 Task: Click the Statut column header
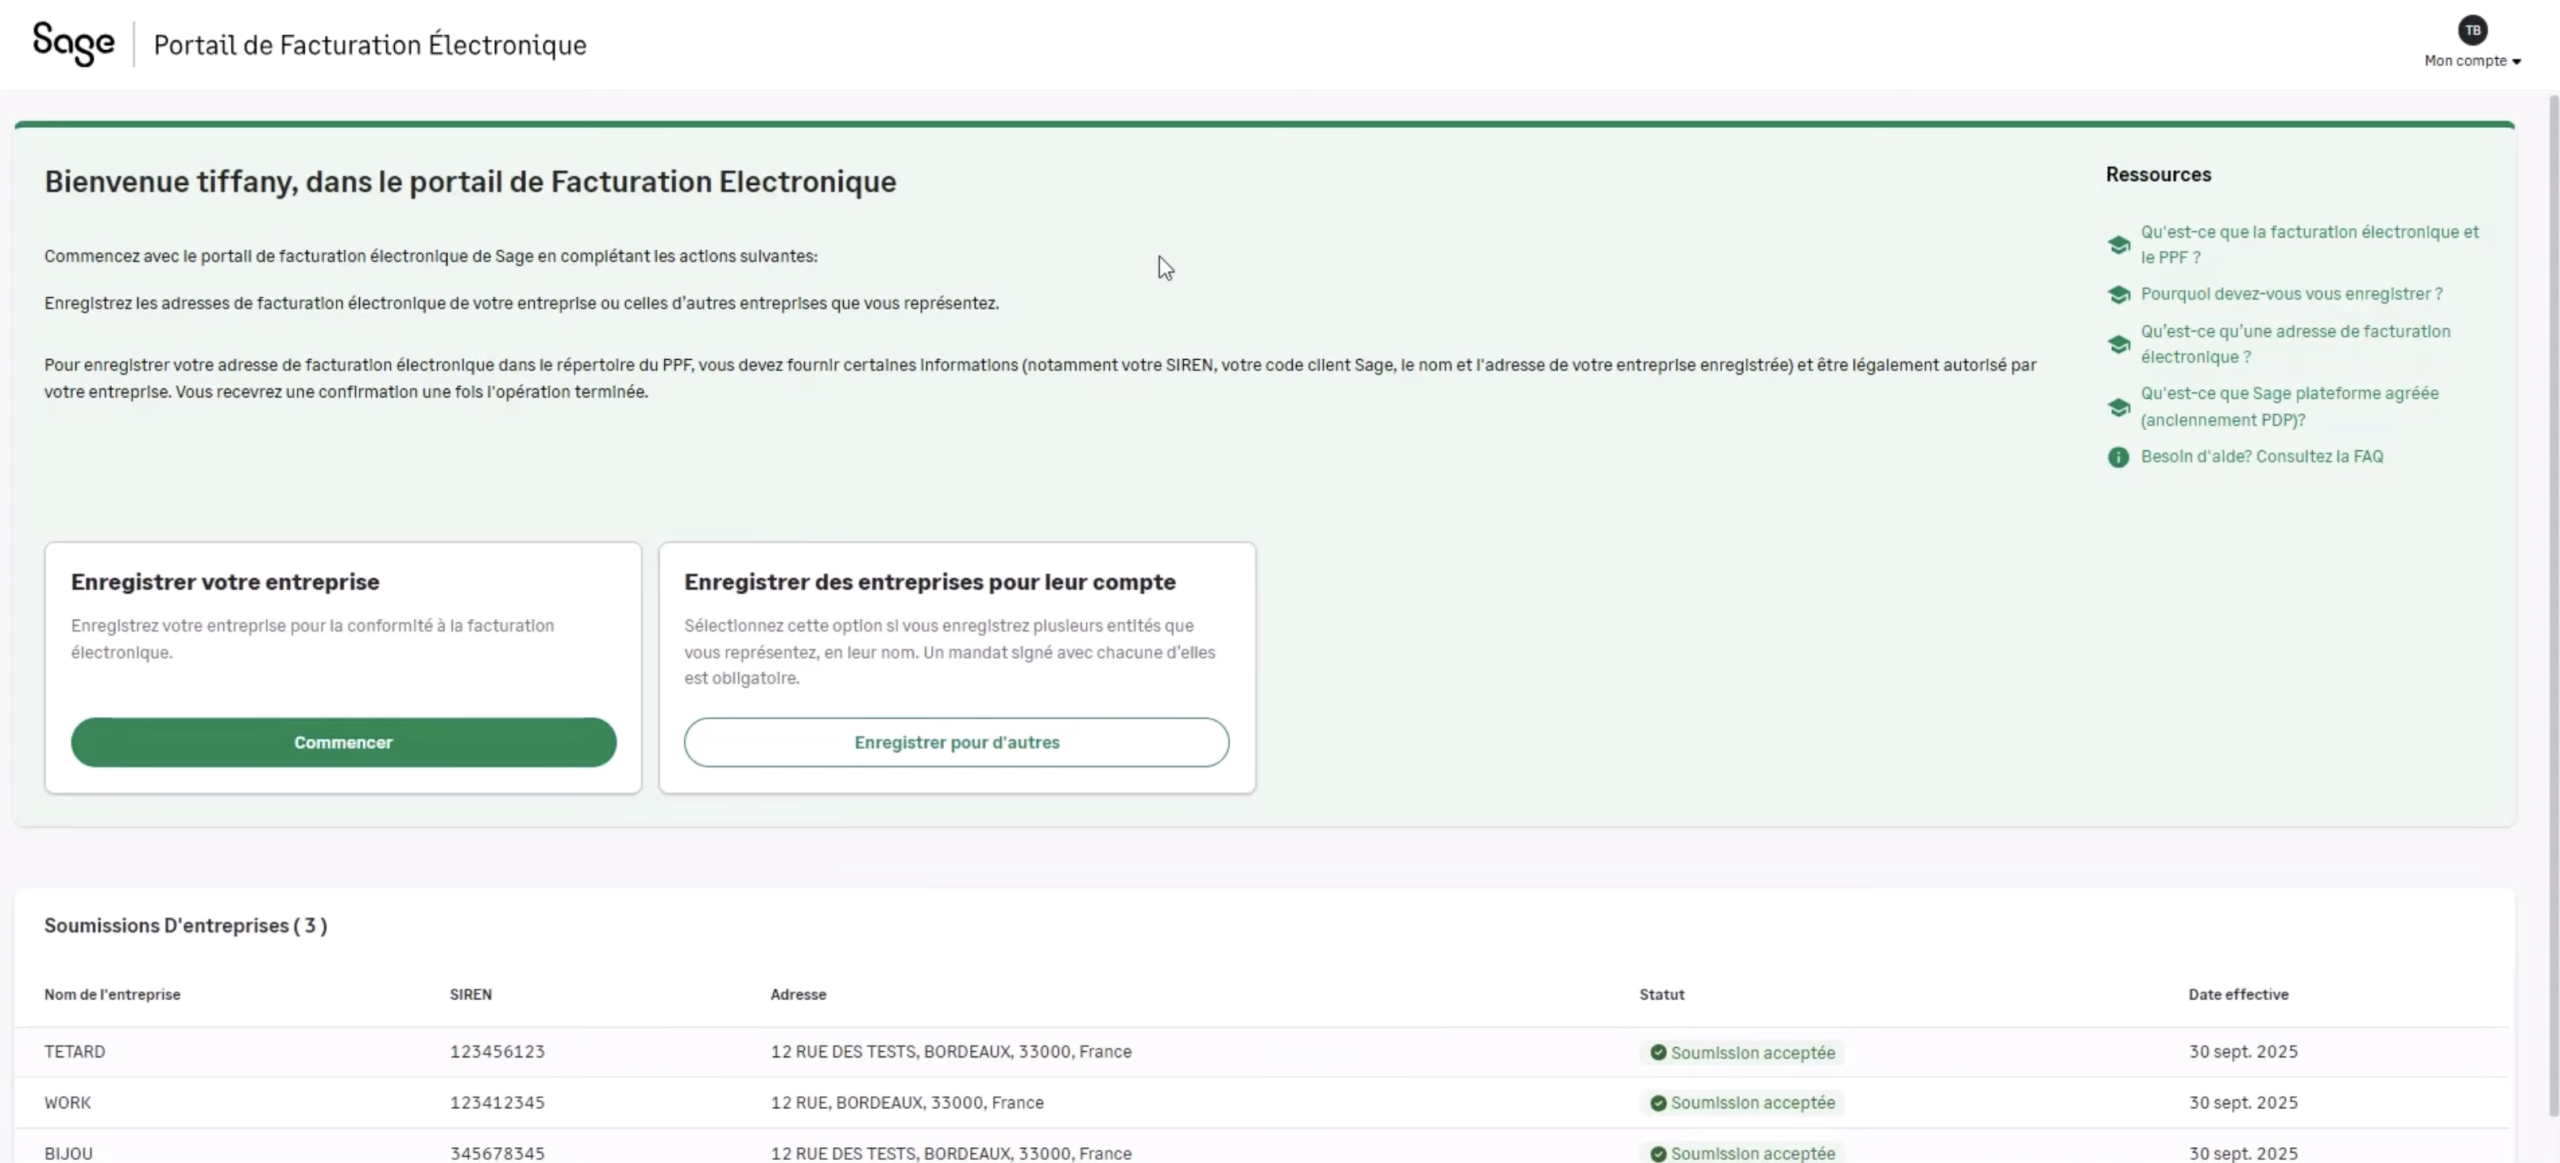coord(1661,994)
